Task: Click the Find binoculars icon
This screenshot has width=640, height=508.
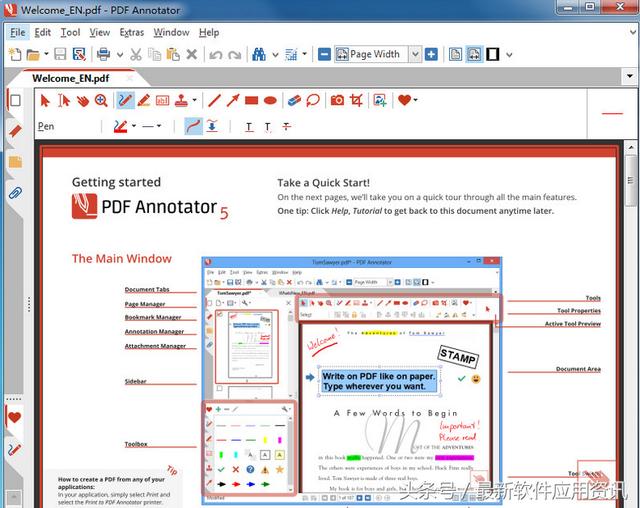Action: click(x=259, y=54)
